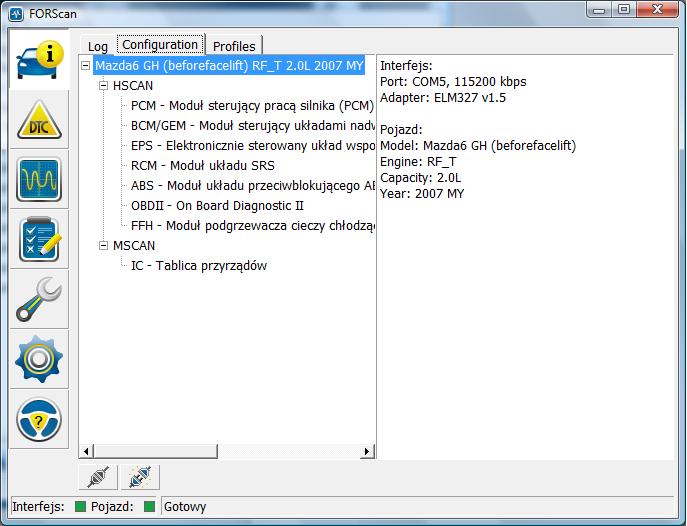Open the tests checklist section

click(x=39, y=240)
